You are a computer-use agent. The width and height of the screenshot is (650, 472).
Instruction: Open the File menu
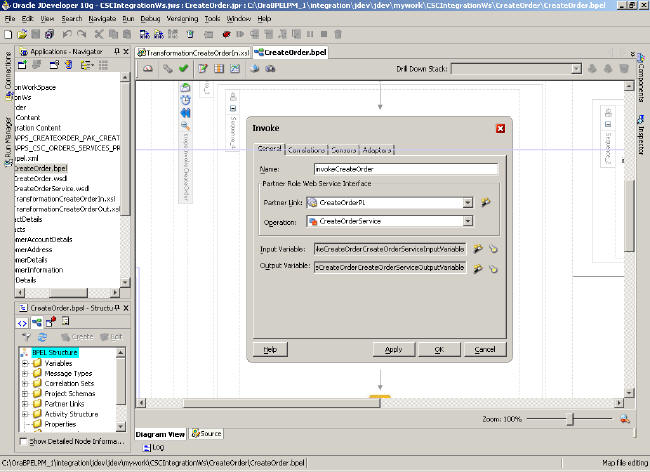coord(10,19)
